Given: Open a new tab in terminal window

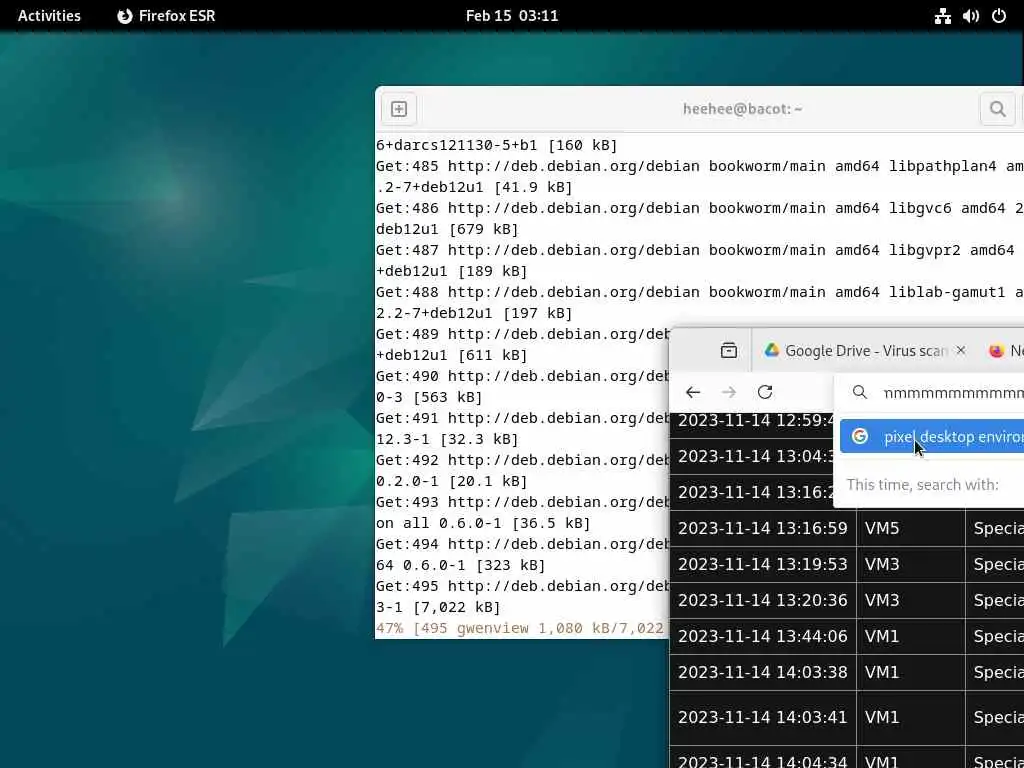Looking at the screenshot, I should tap(399, 109).
